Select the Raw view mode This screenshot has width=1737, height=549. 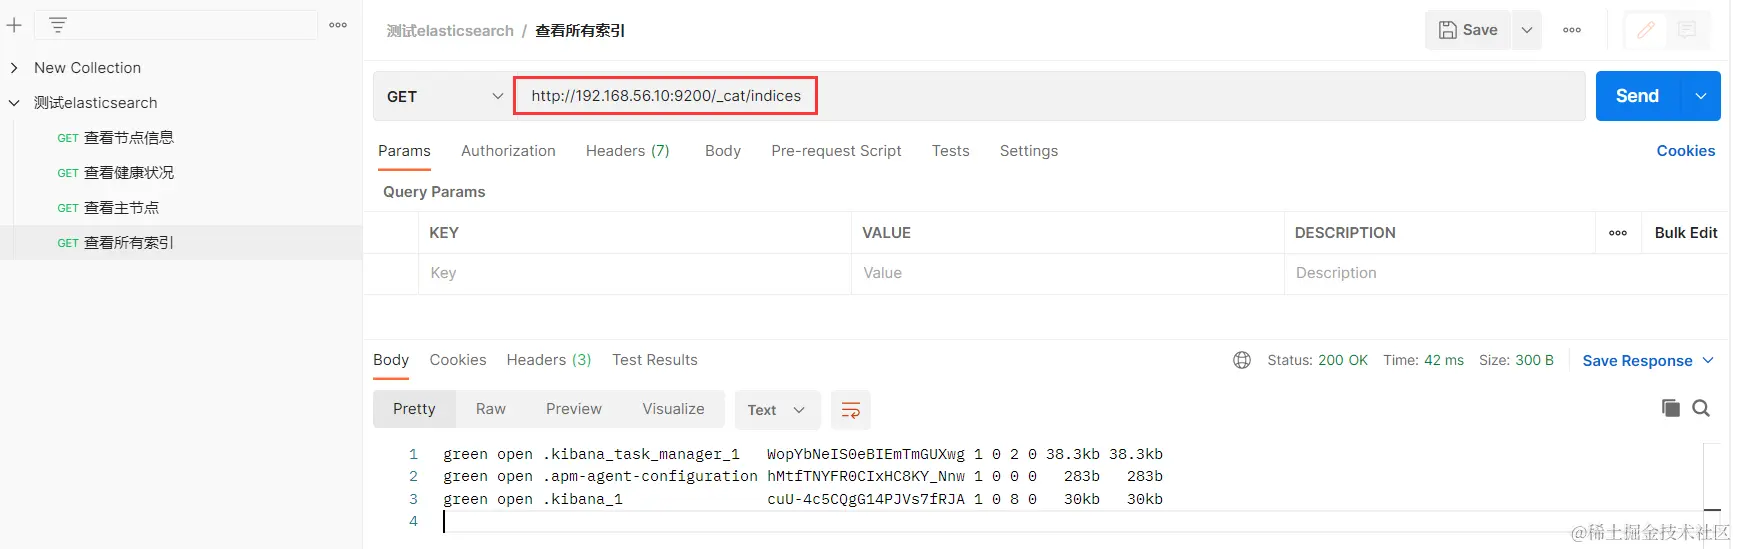coord(491,409)
